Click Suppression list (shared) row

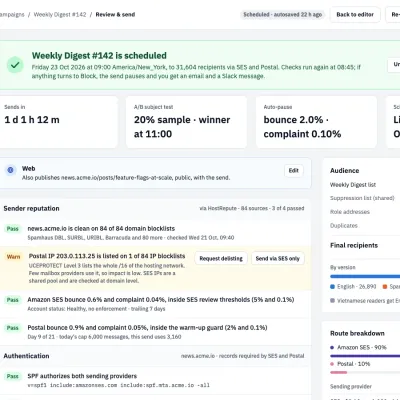click(x=362, y=198)
